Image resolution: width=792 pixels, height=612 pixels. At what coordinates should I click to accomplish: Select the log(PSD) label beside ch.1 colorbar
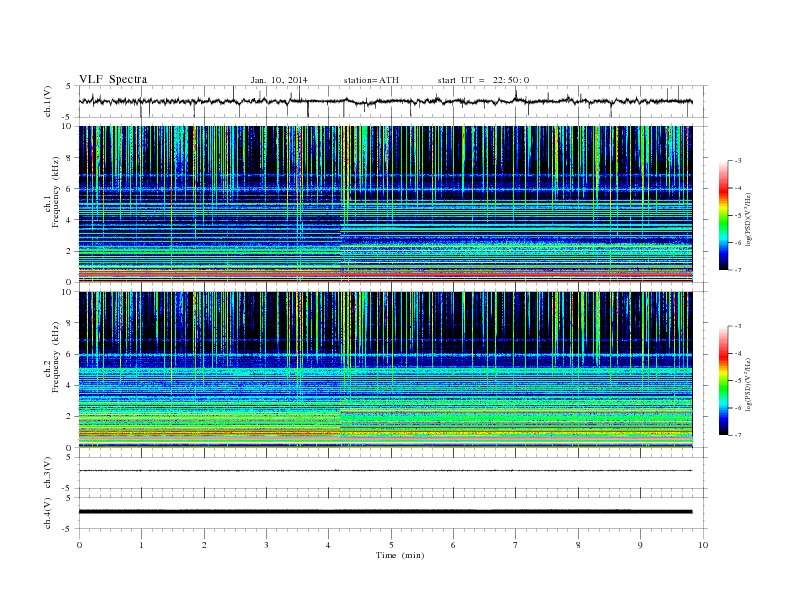point(749,219)
